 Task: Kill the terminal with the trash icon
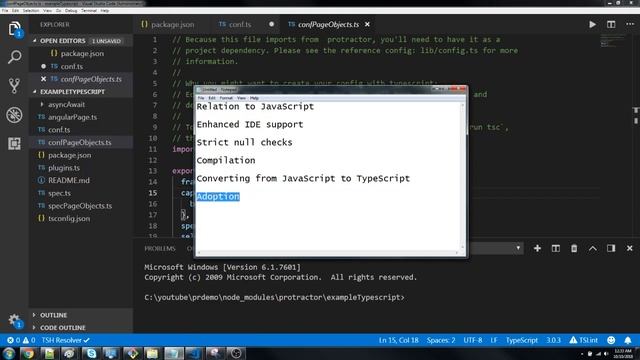click(x=574, y=248)
